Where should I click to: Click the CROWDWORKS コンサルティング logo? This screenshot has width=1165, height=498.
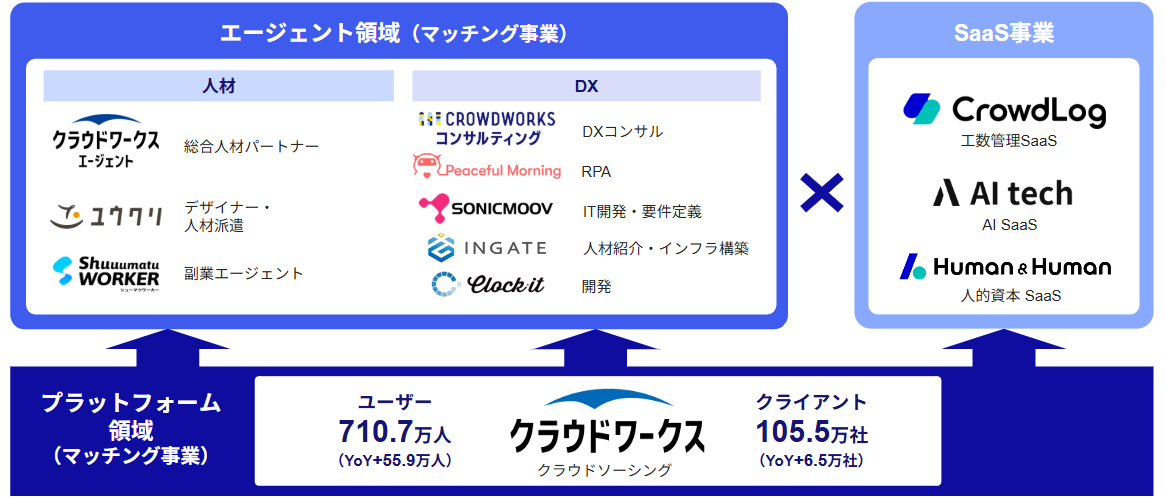click(487, 128)
